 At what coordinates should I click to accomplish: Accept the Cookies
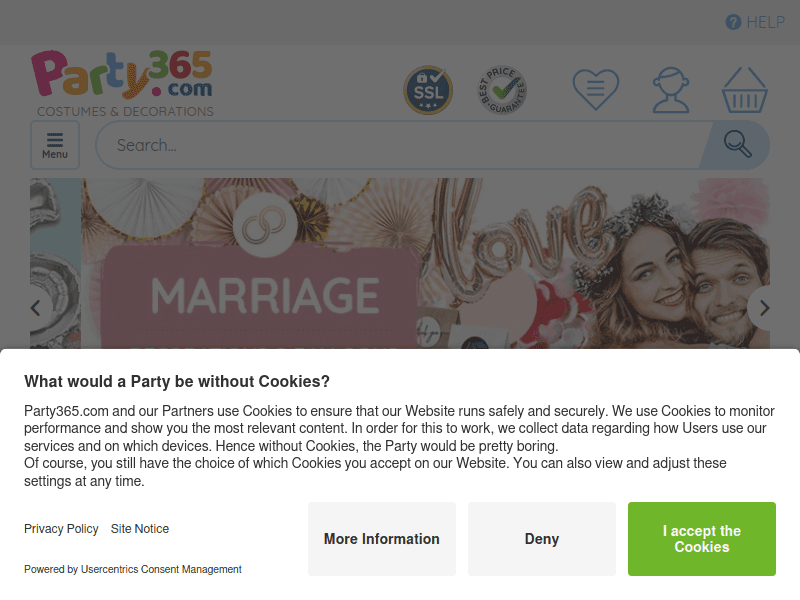[702, 538]
